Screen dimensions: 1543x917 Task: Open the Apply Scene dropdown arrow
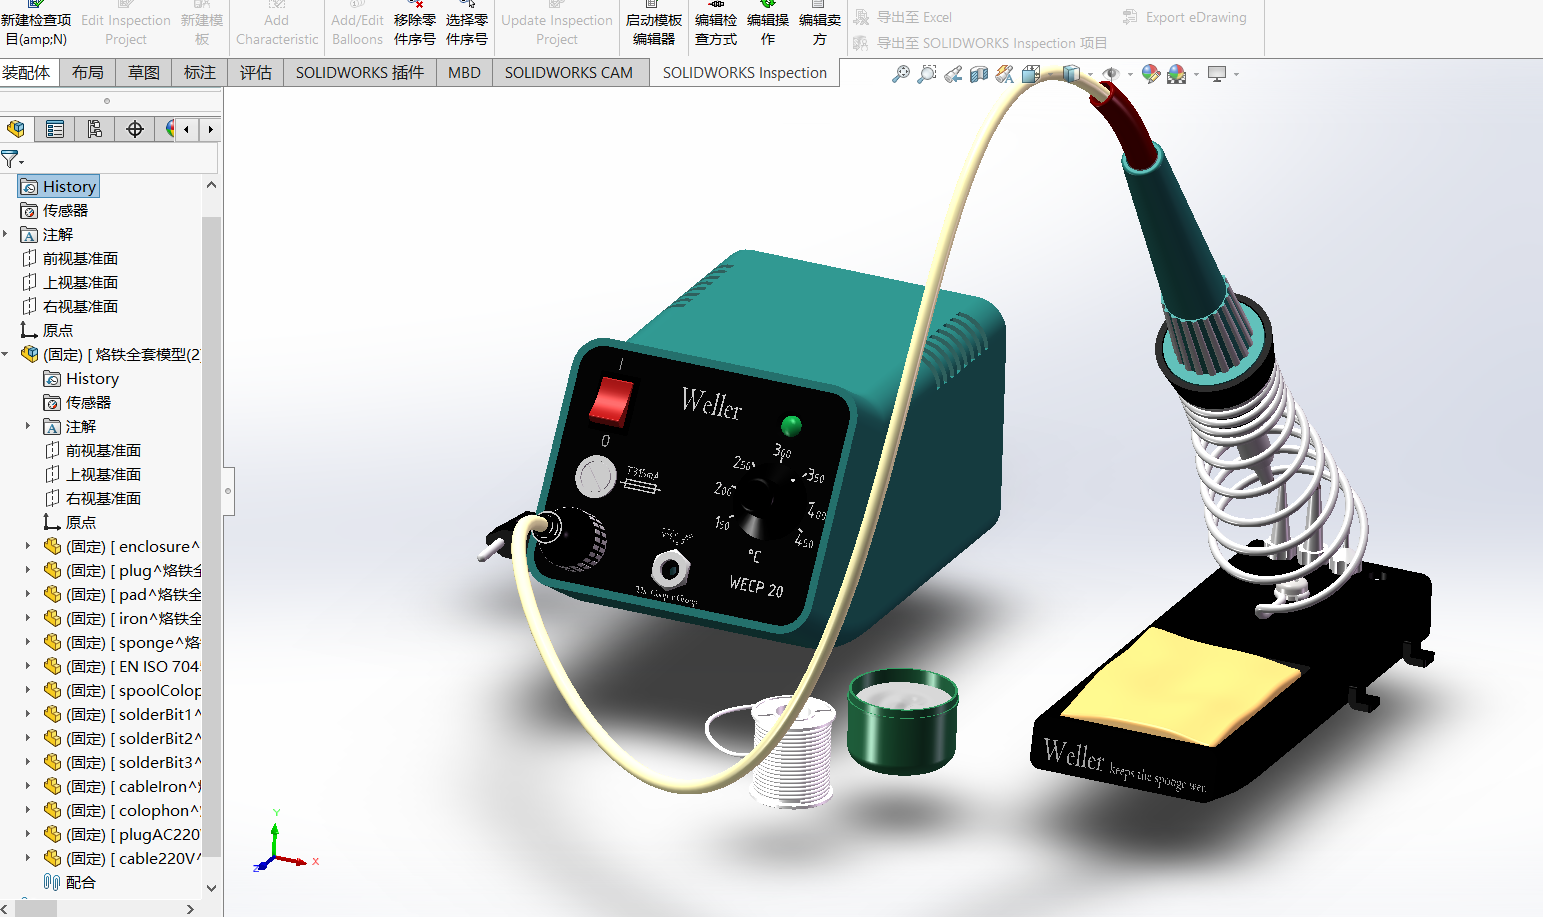click(x=1196, y=74)
